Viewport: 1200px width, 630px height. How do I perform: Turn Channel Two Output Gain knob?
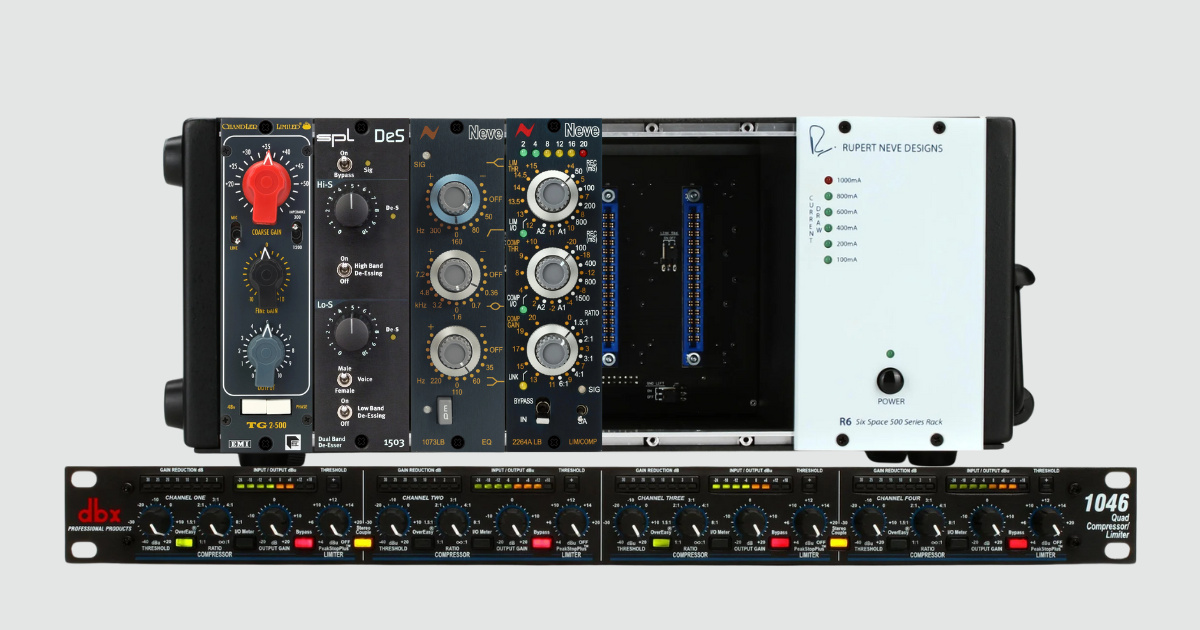[510, 523]
